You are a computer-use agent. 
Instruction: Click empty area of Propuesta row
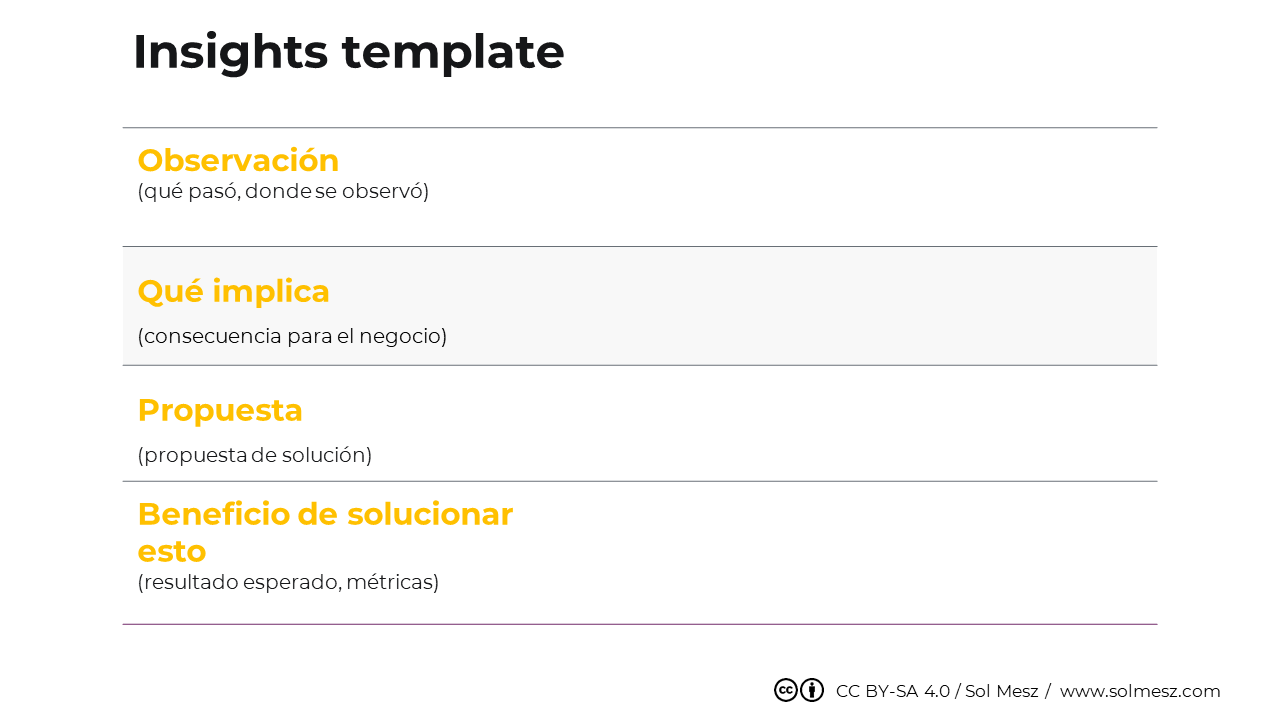pos(800,423)
